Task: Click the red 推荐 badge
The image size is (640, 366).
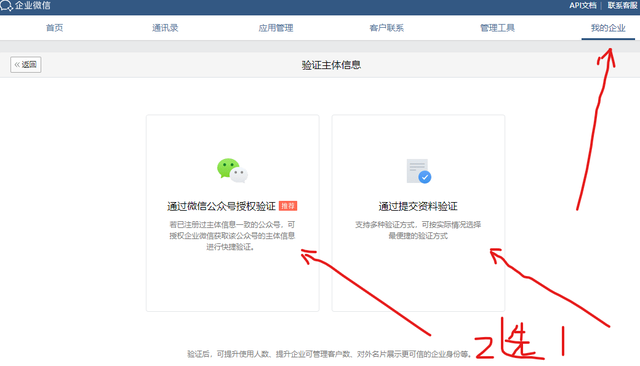Action: pos(288,206)
